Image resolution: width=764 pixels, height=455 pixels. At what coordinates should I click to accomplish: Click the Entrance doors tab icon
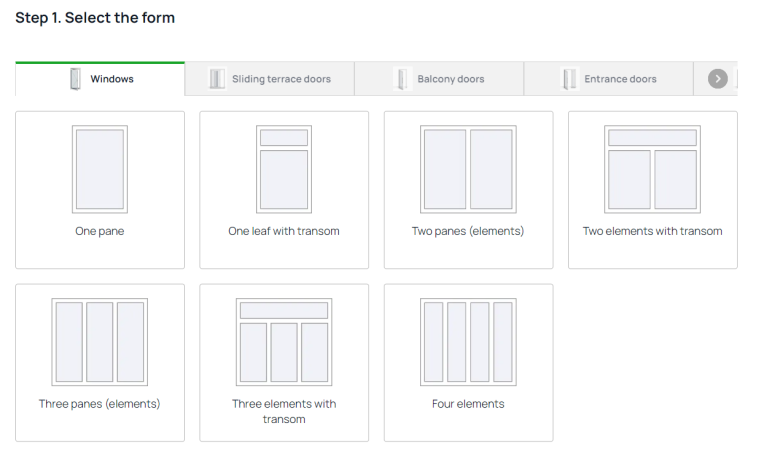[570, 79]
